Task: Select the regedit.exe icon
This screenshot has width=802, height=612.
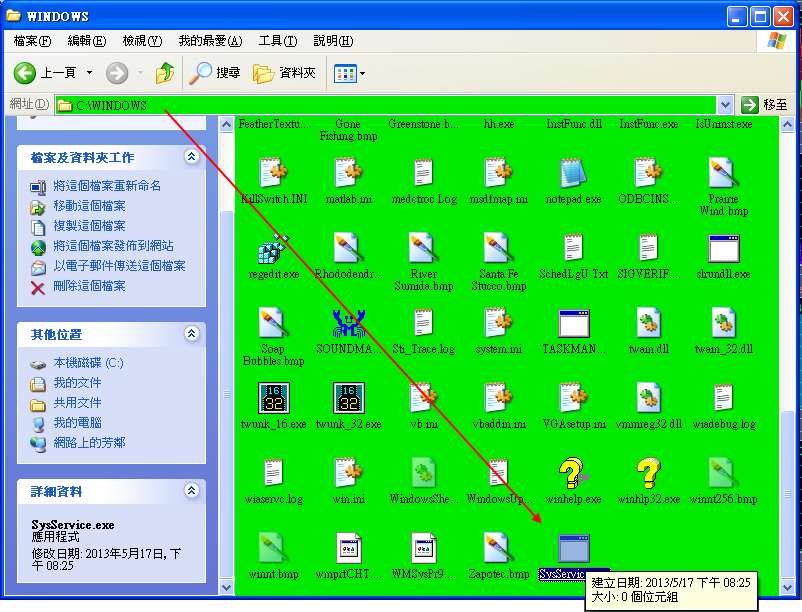Action: pos(274,248)
